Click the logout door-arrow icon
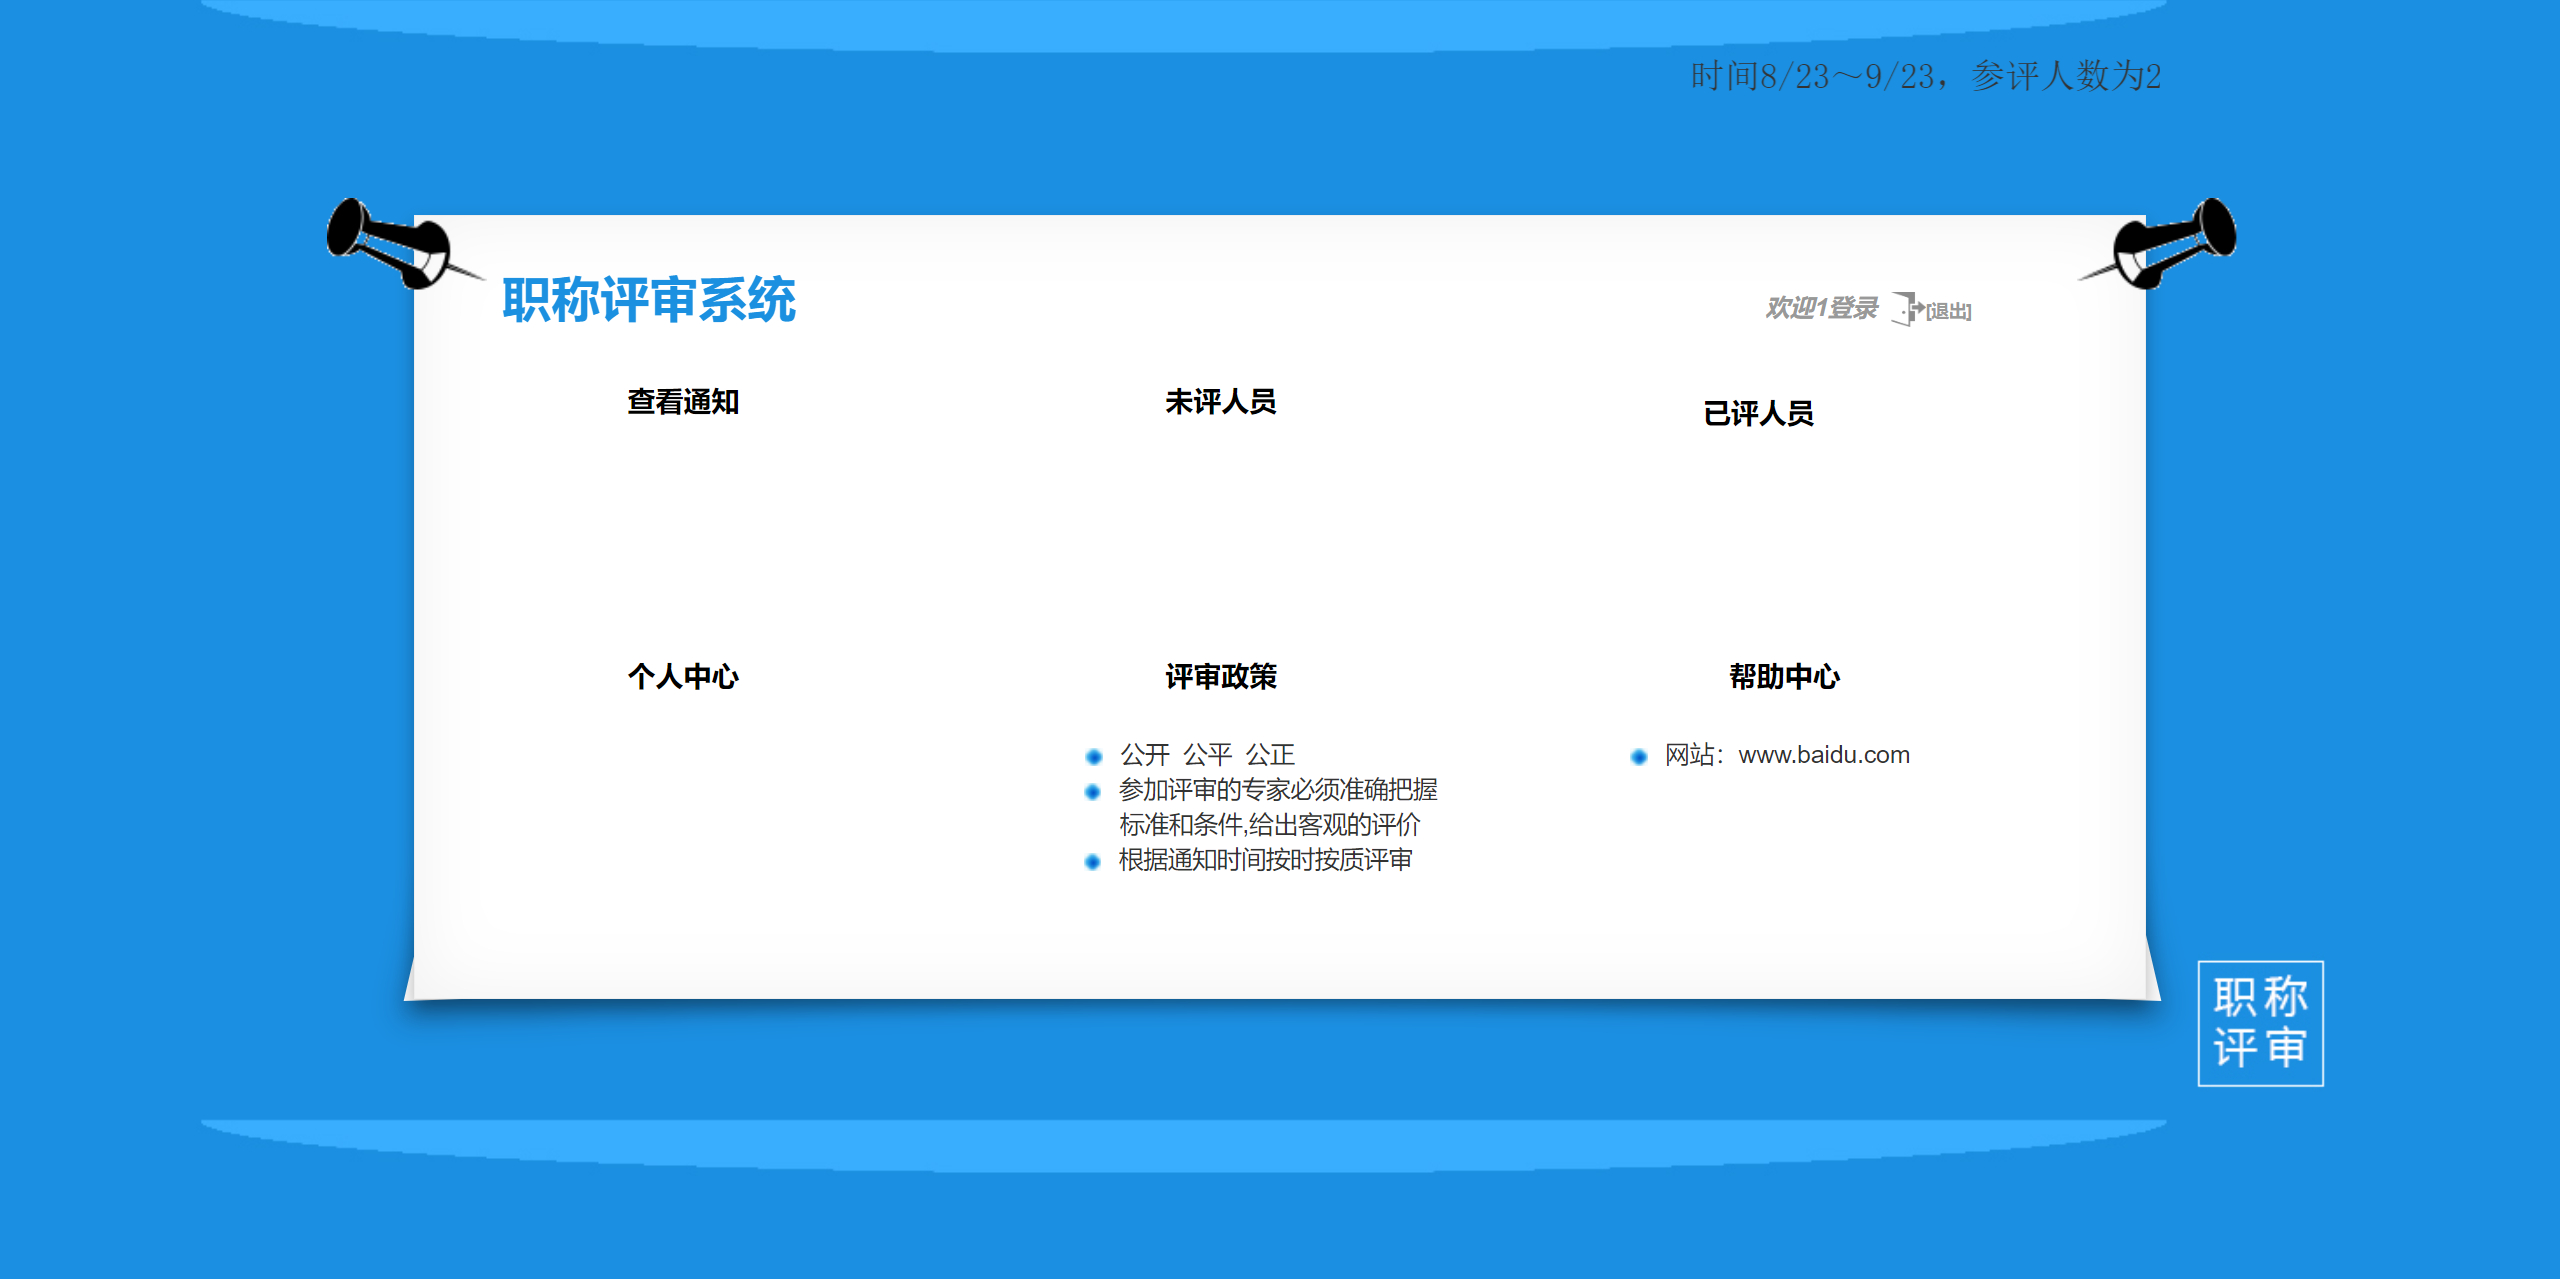The height and width of the screenshot is (1279, 2560). pyautogui.click(x=1907, y=308)
